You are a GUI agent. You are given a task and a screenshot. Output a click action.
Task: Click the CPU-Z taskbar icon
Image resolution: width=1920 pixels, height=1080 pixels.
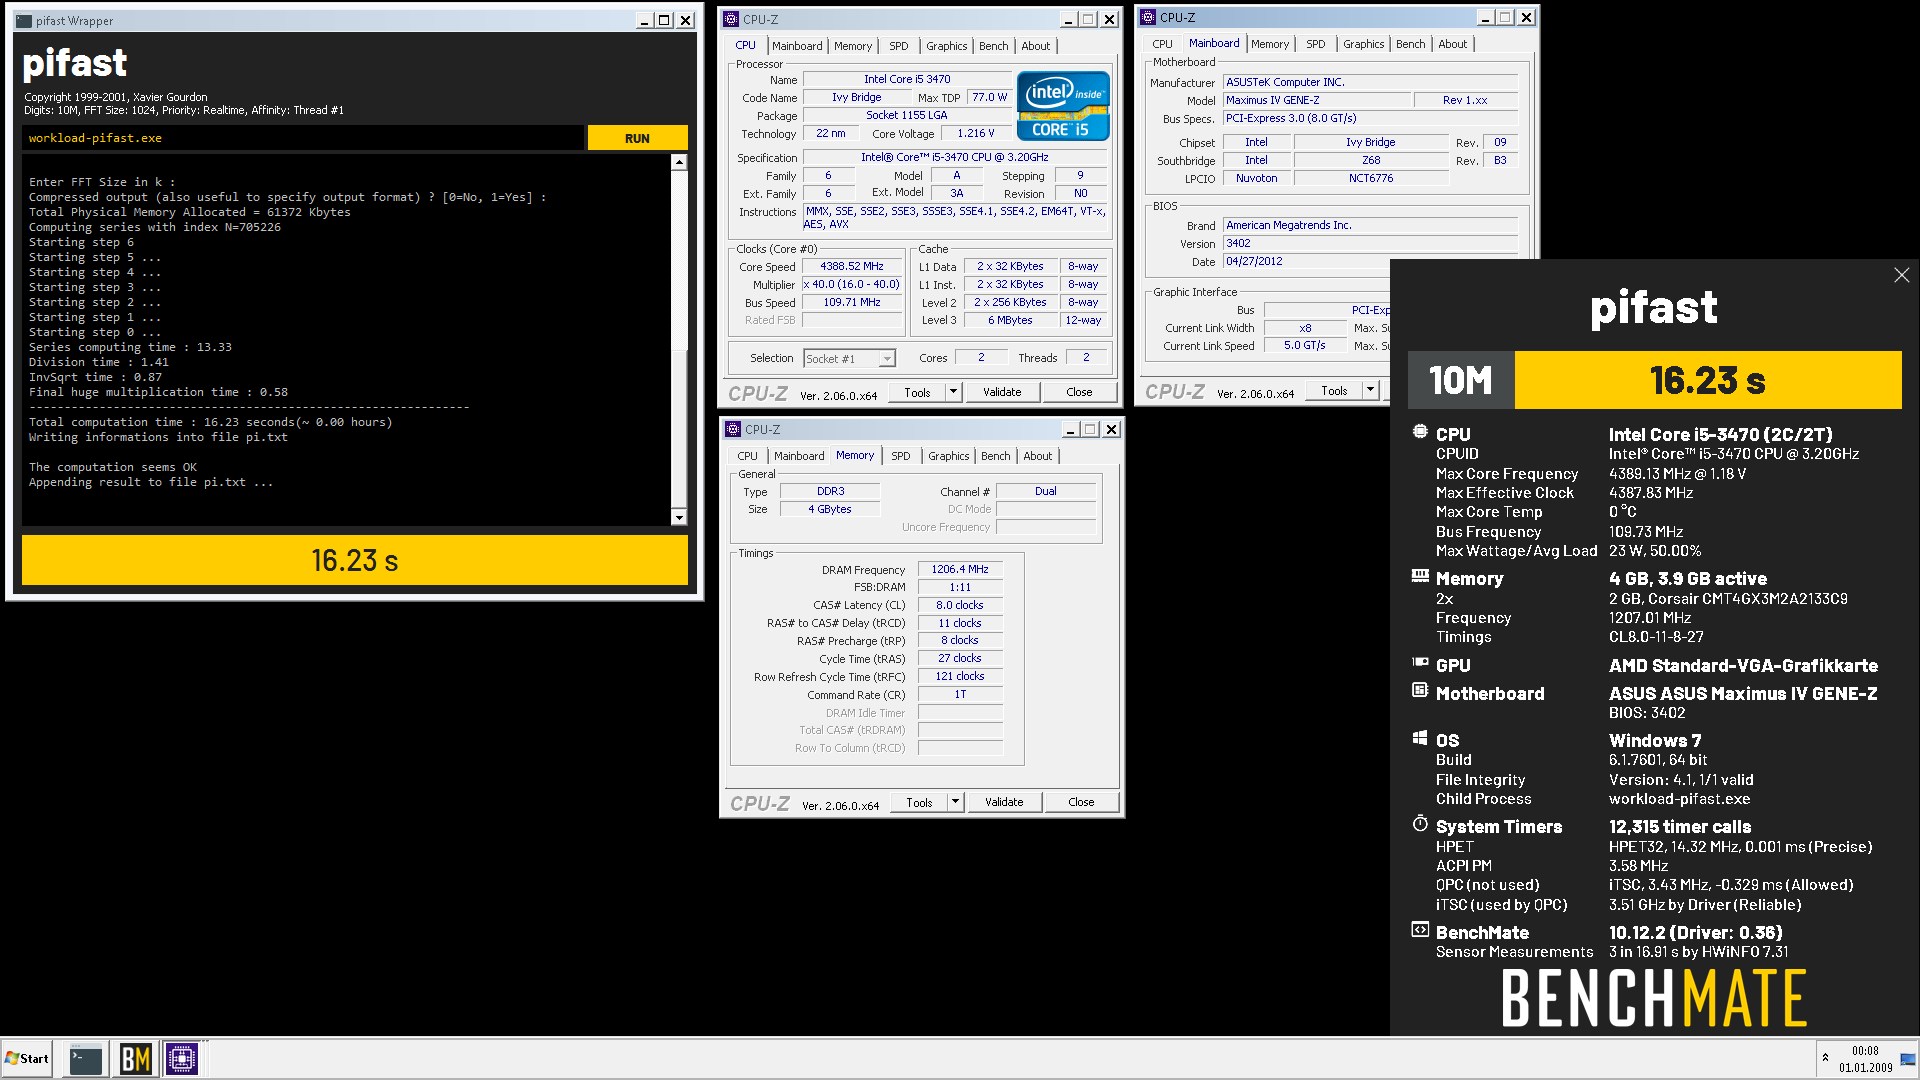[x=182, y=1058]
